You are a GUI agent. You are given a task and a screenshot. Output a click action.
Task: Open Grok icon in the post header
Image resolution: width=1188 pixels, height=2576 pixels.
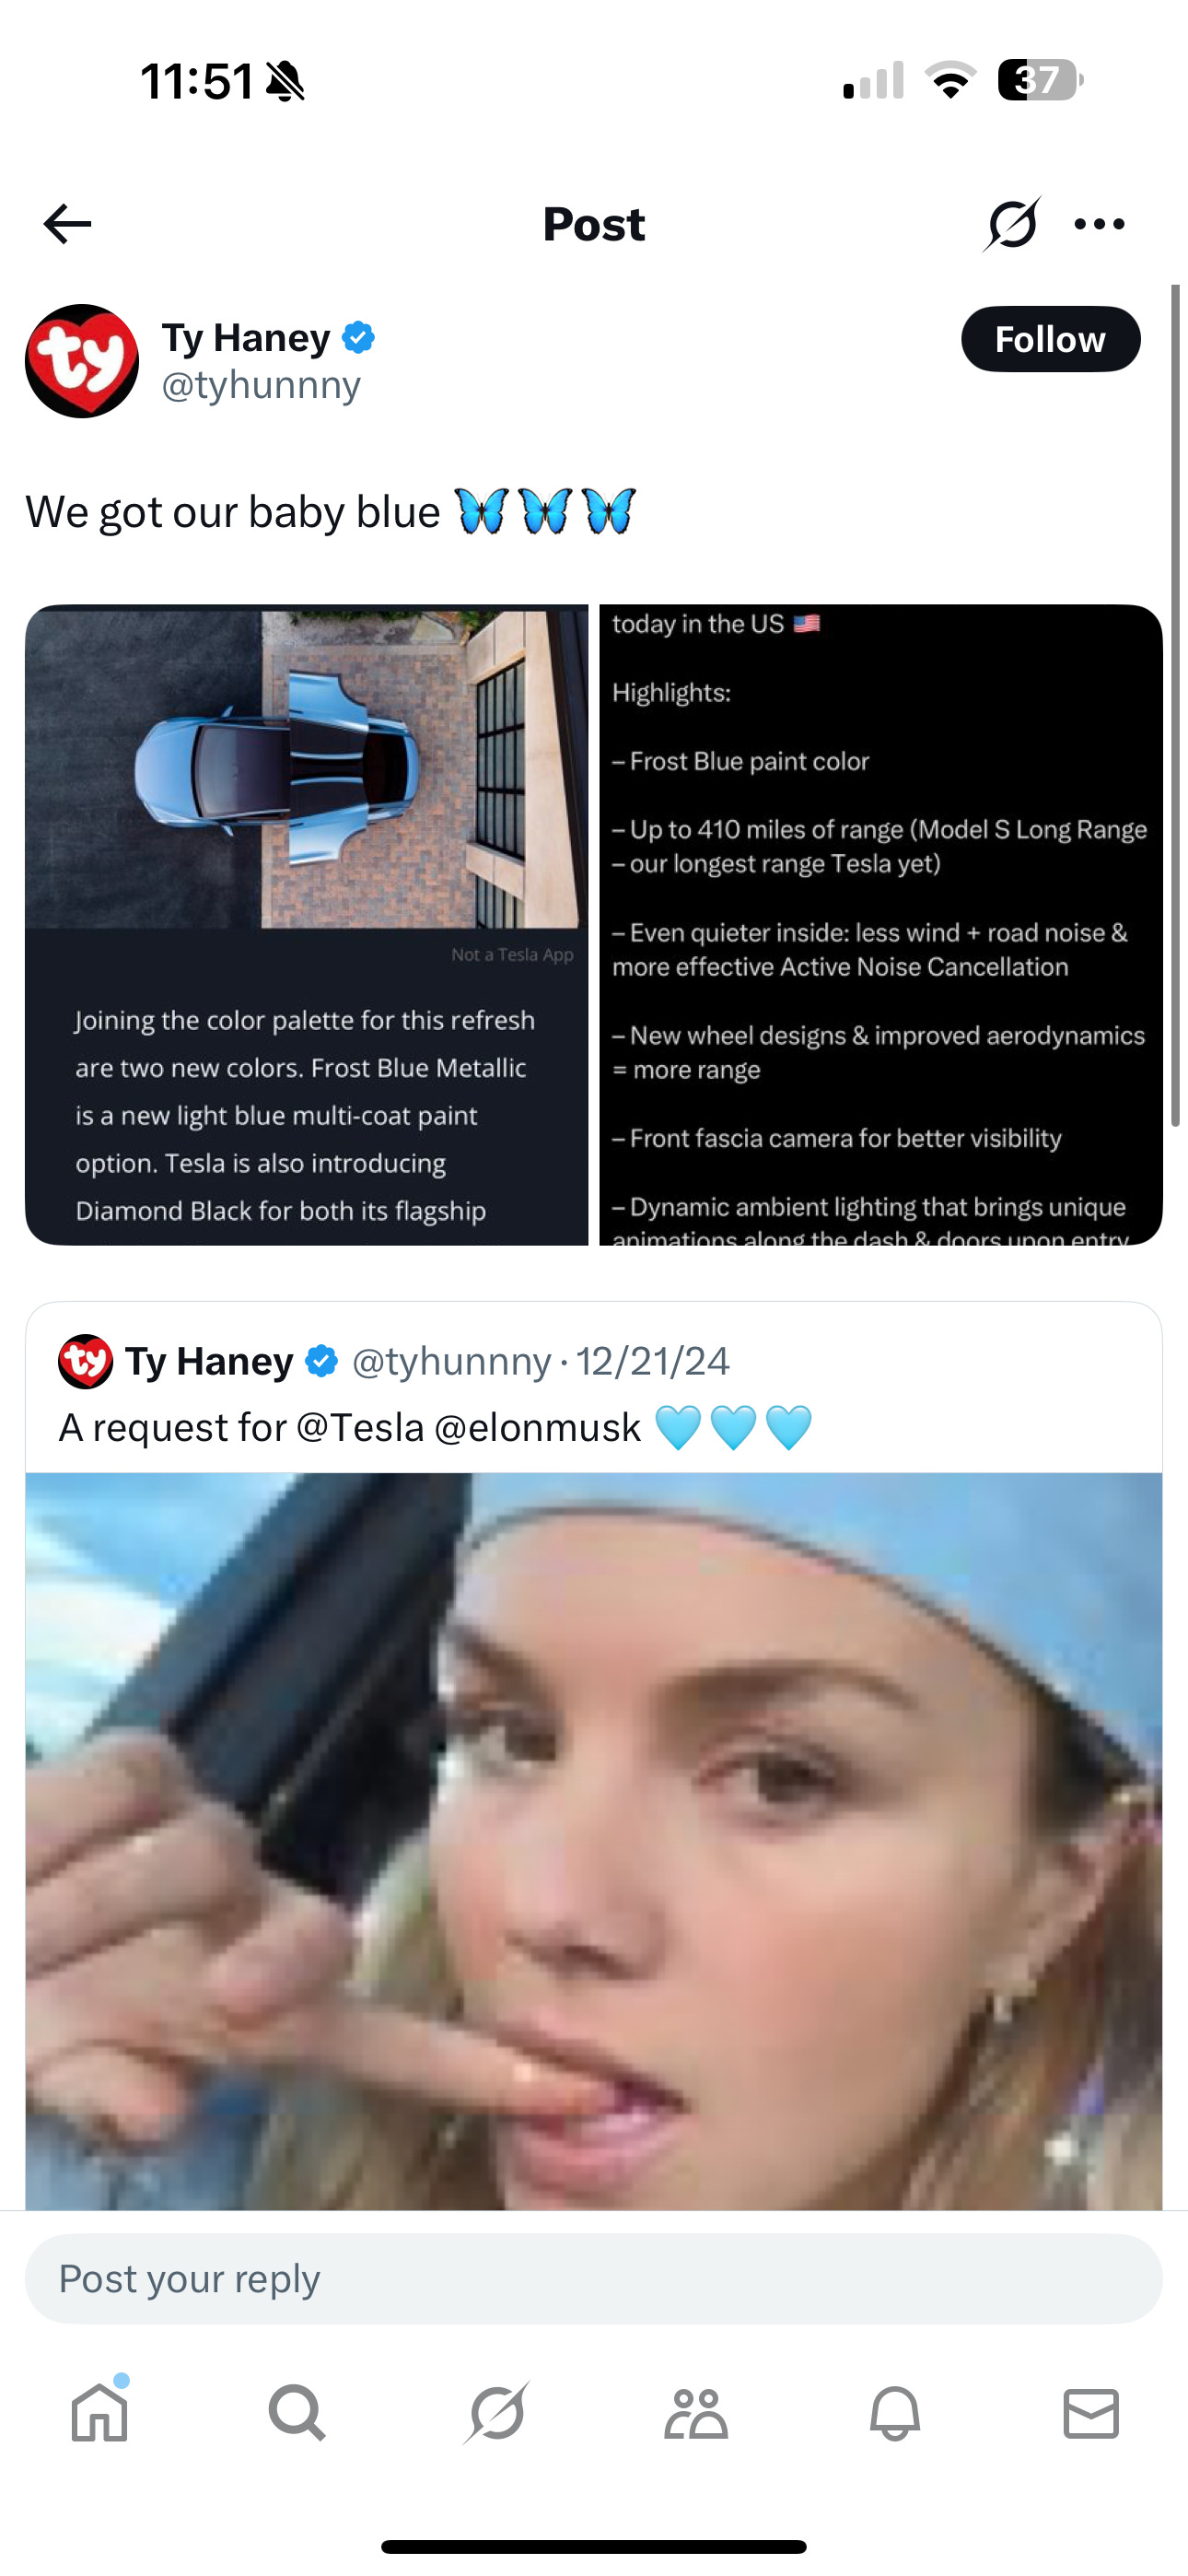[1011, 224]
